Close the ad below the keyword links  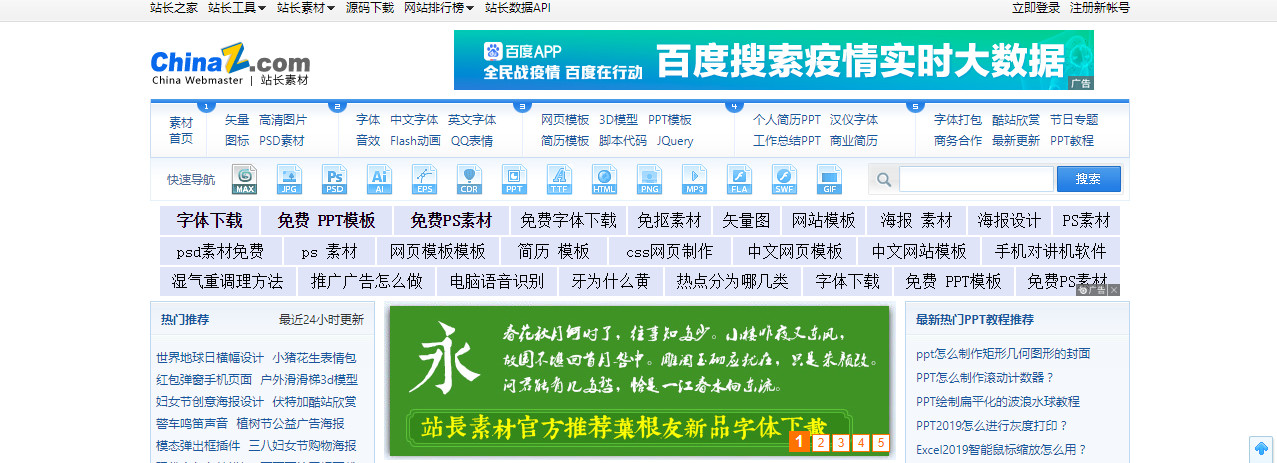(1114, 290)
